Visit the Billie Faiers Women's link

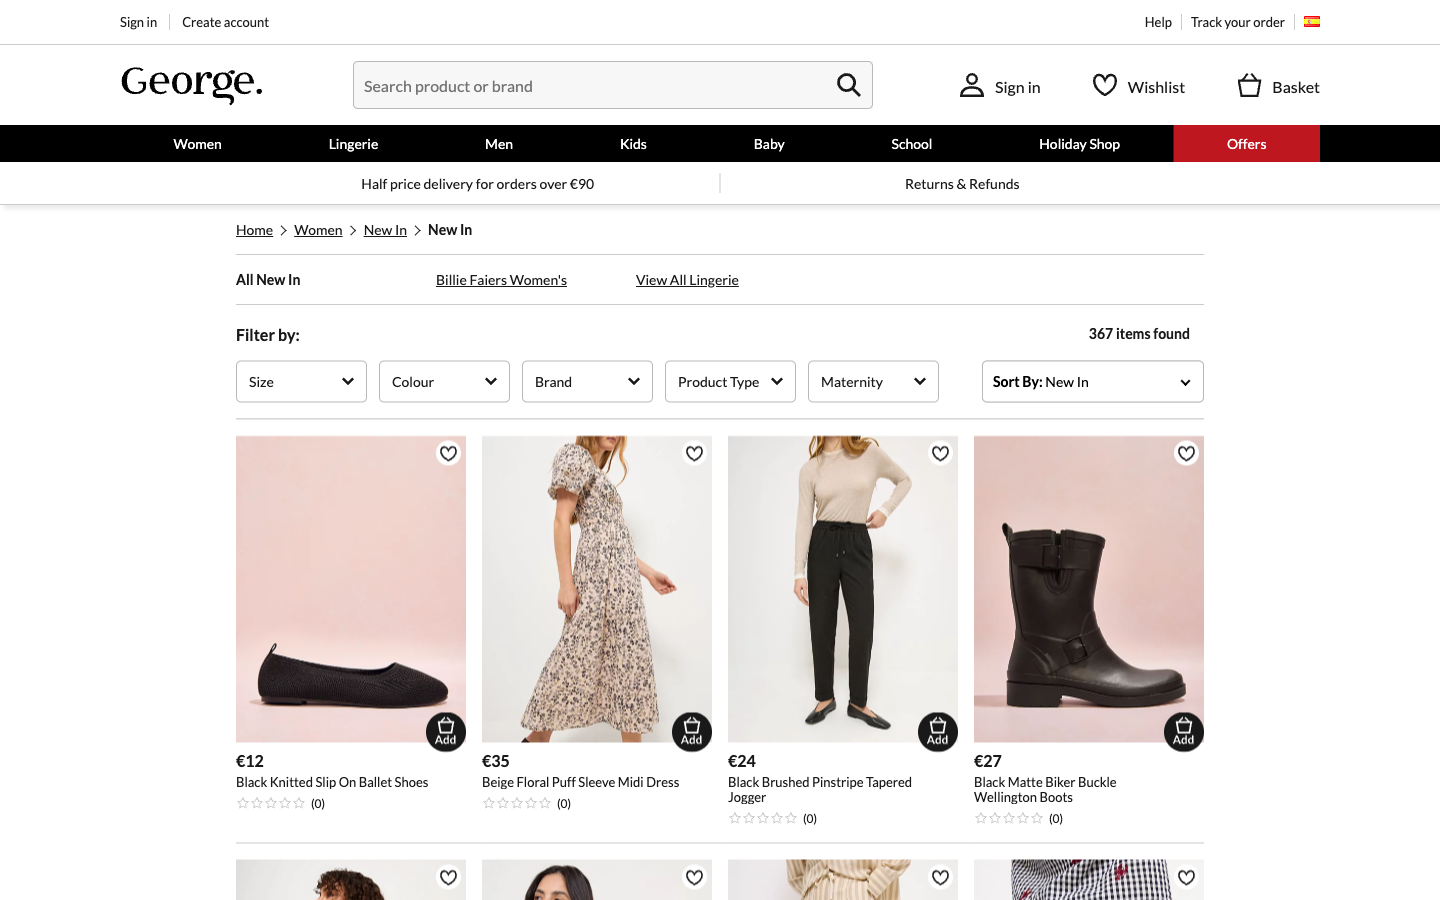tap(501, 280)
